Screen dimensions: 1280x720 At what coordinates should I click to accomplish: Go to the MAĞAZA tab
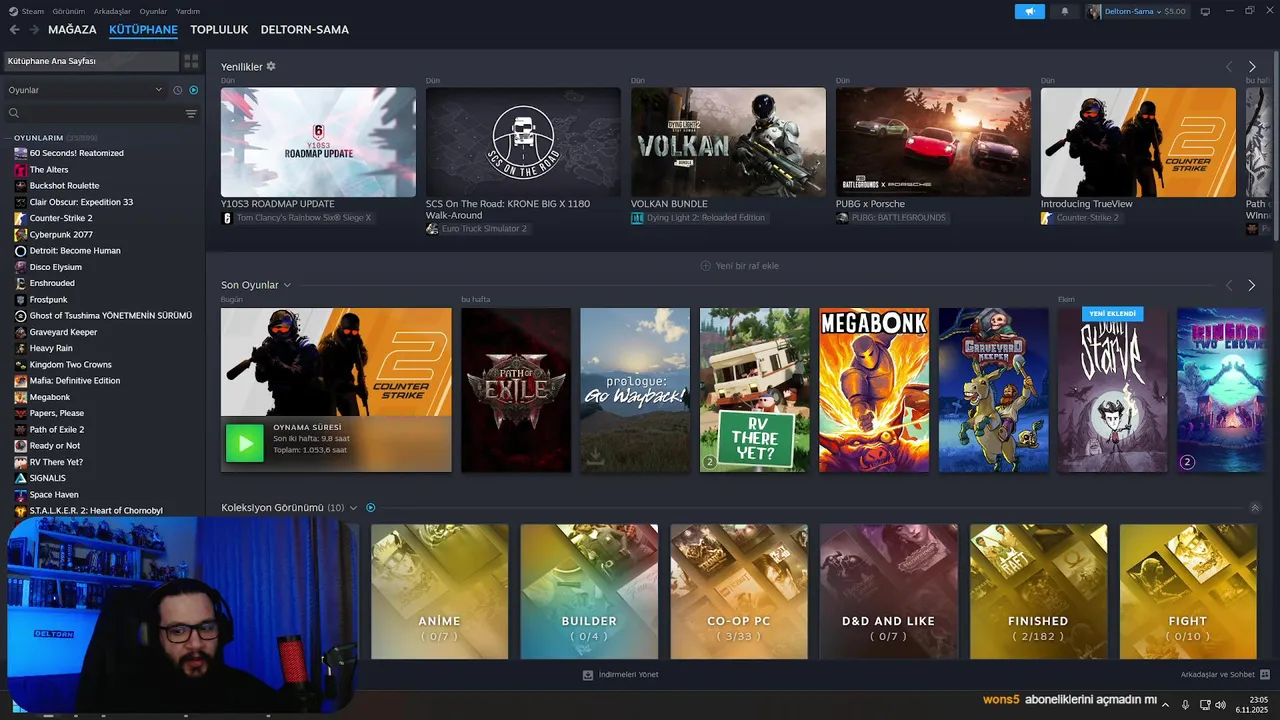pos(72,30)
